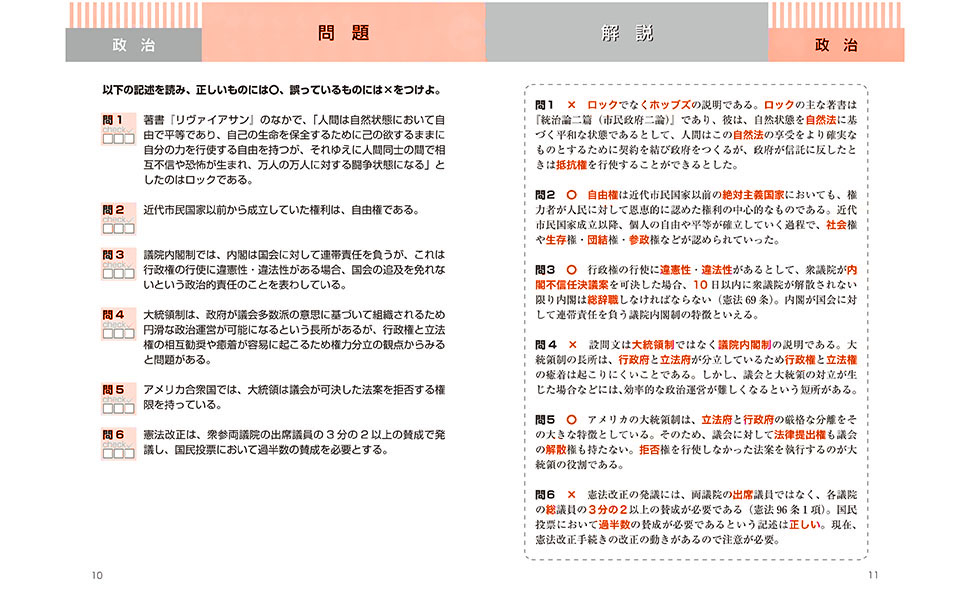Click the red word 正しい in 解説 問6
Viewport: 970px width, 600px height.
[805, 525]
